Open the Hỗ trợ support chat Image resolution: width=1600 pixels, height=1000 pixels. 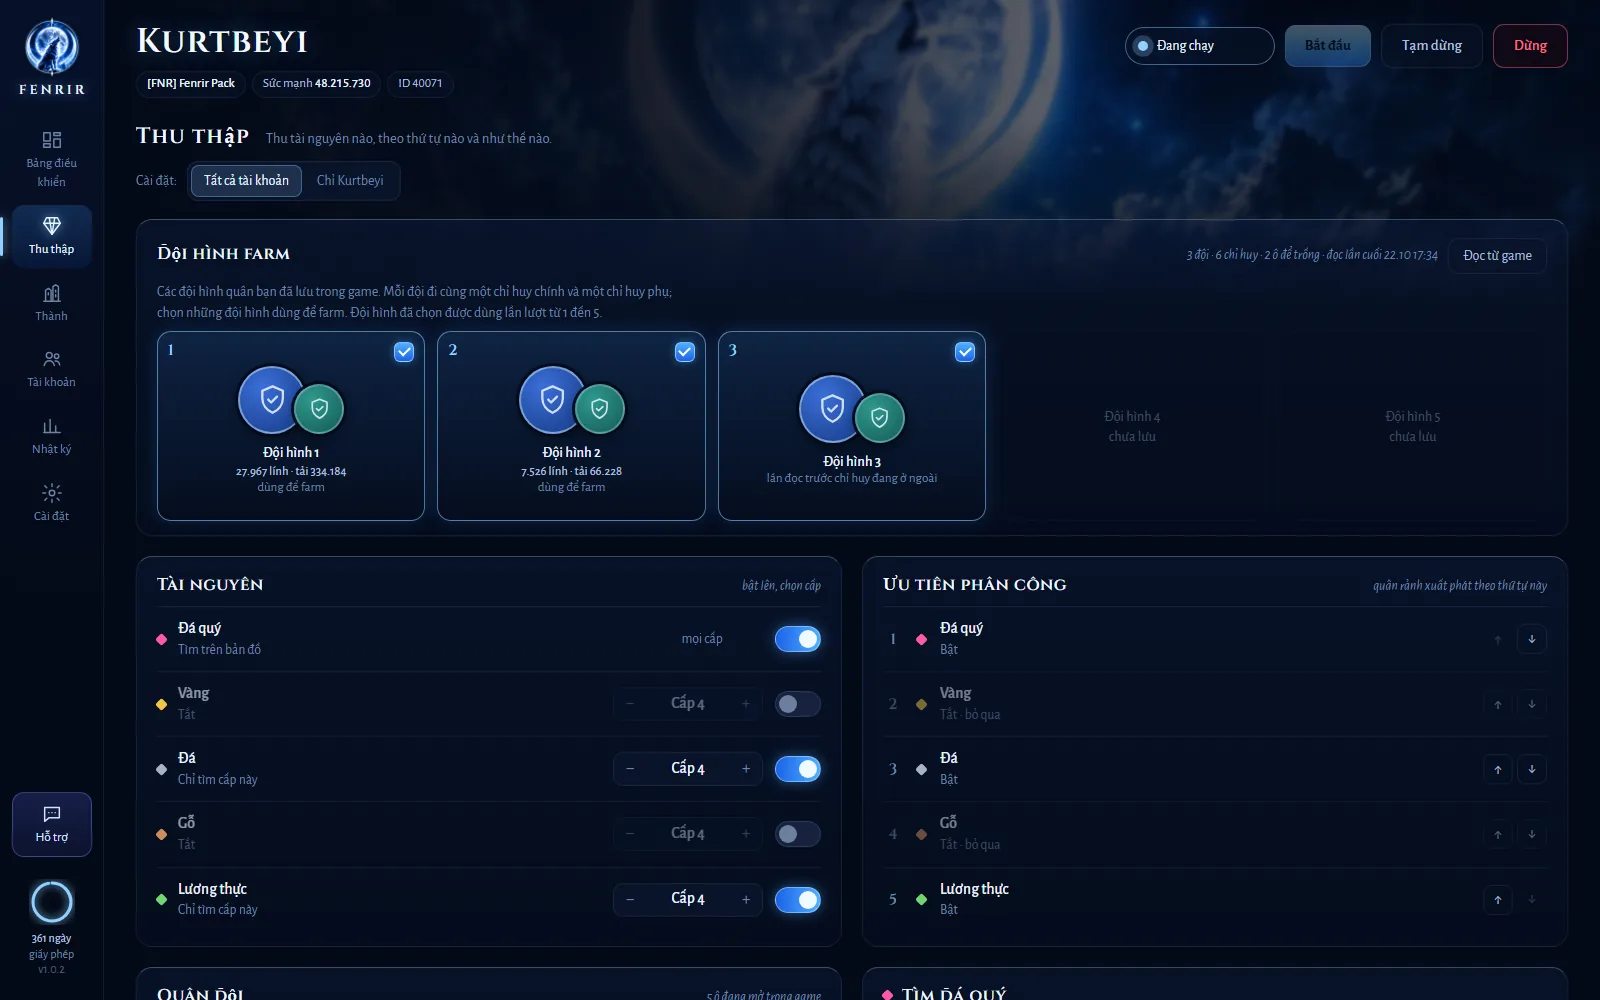point(52,824)
